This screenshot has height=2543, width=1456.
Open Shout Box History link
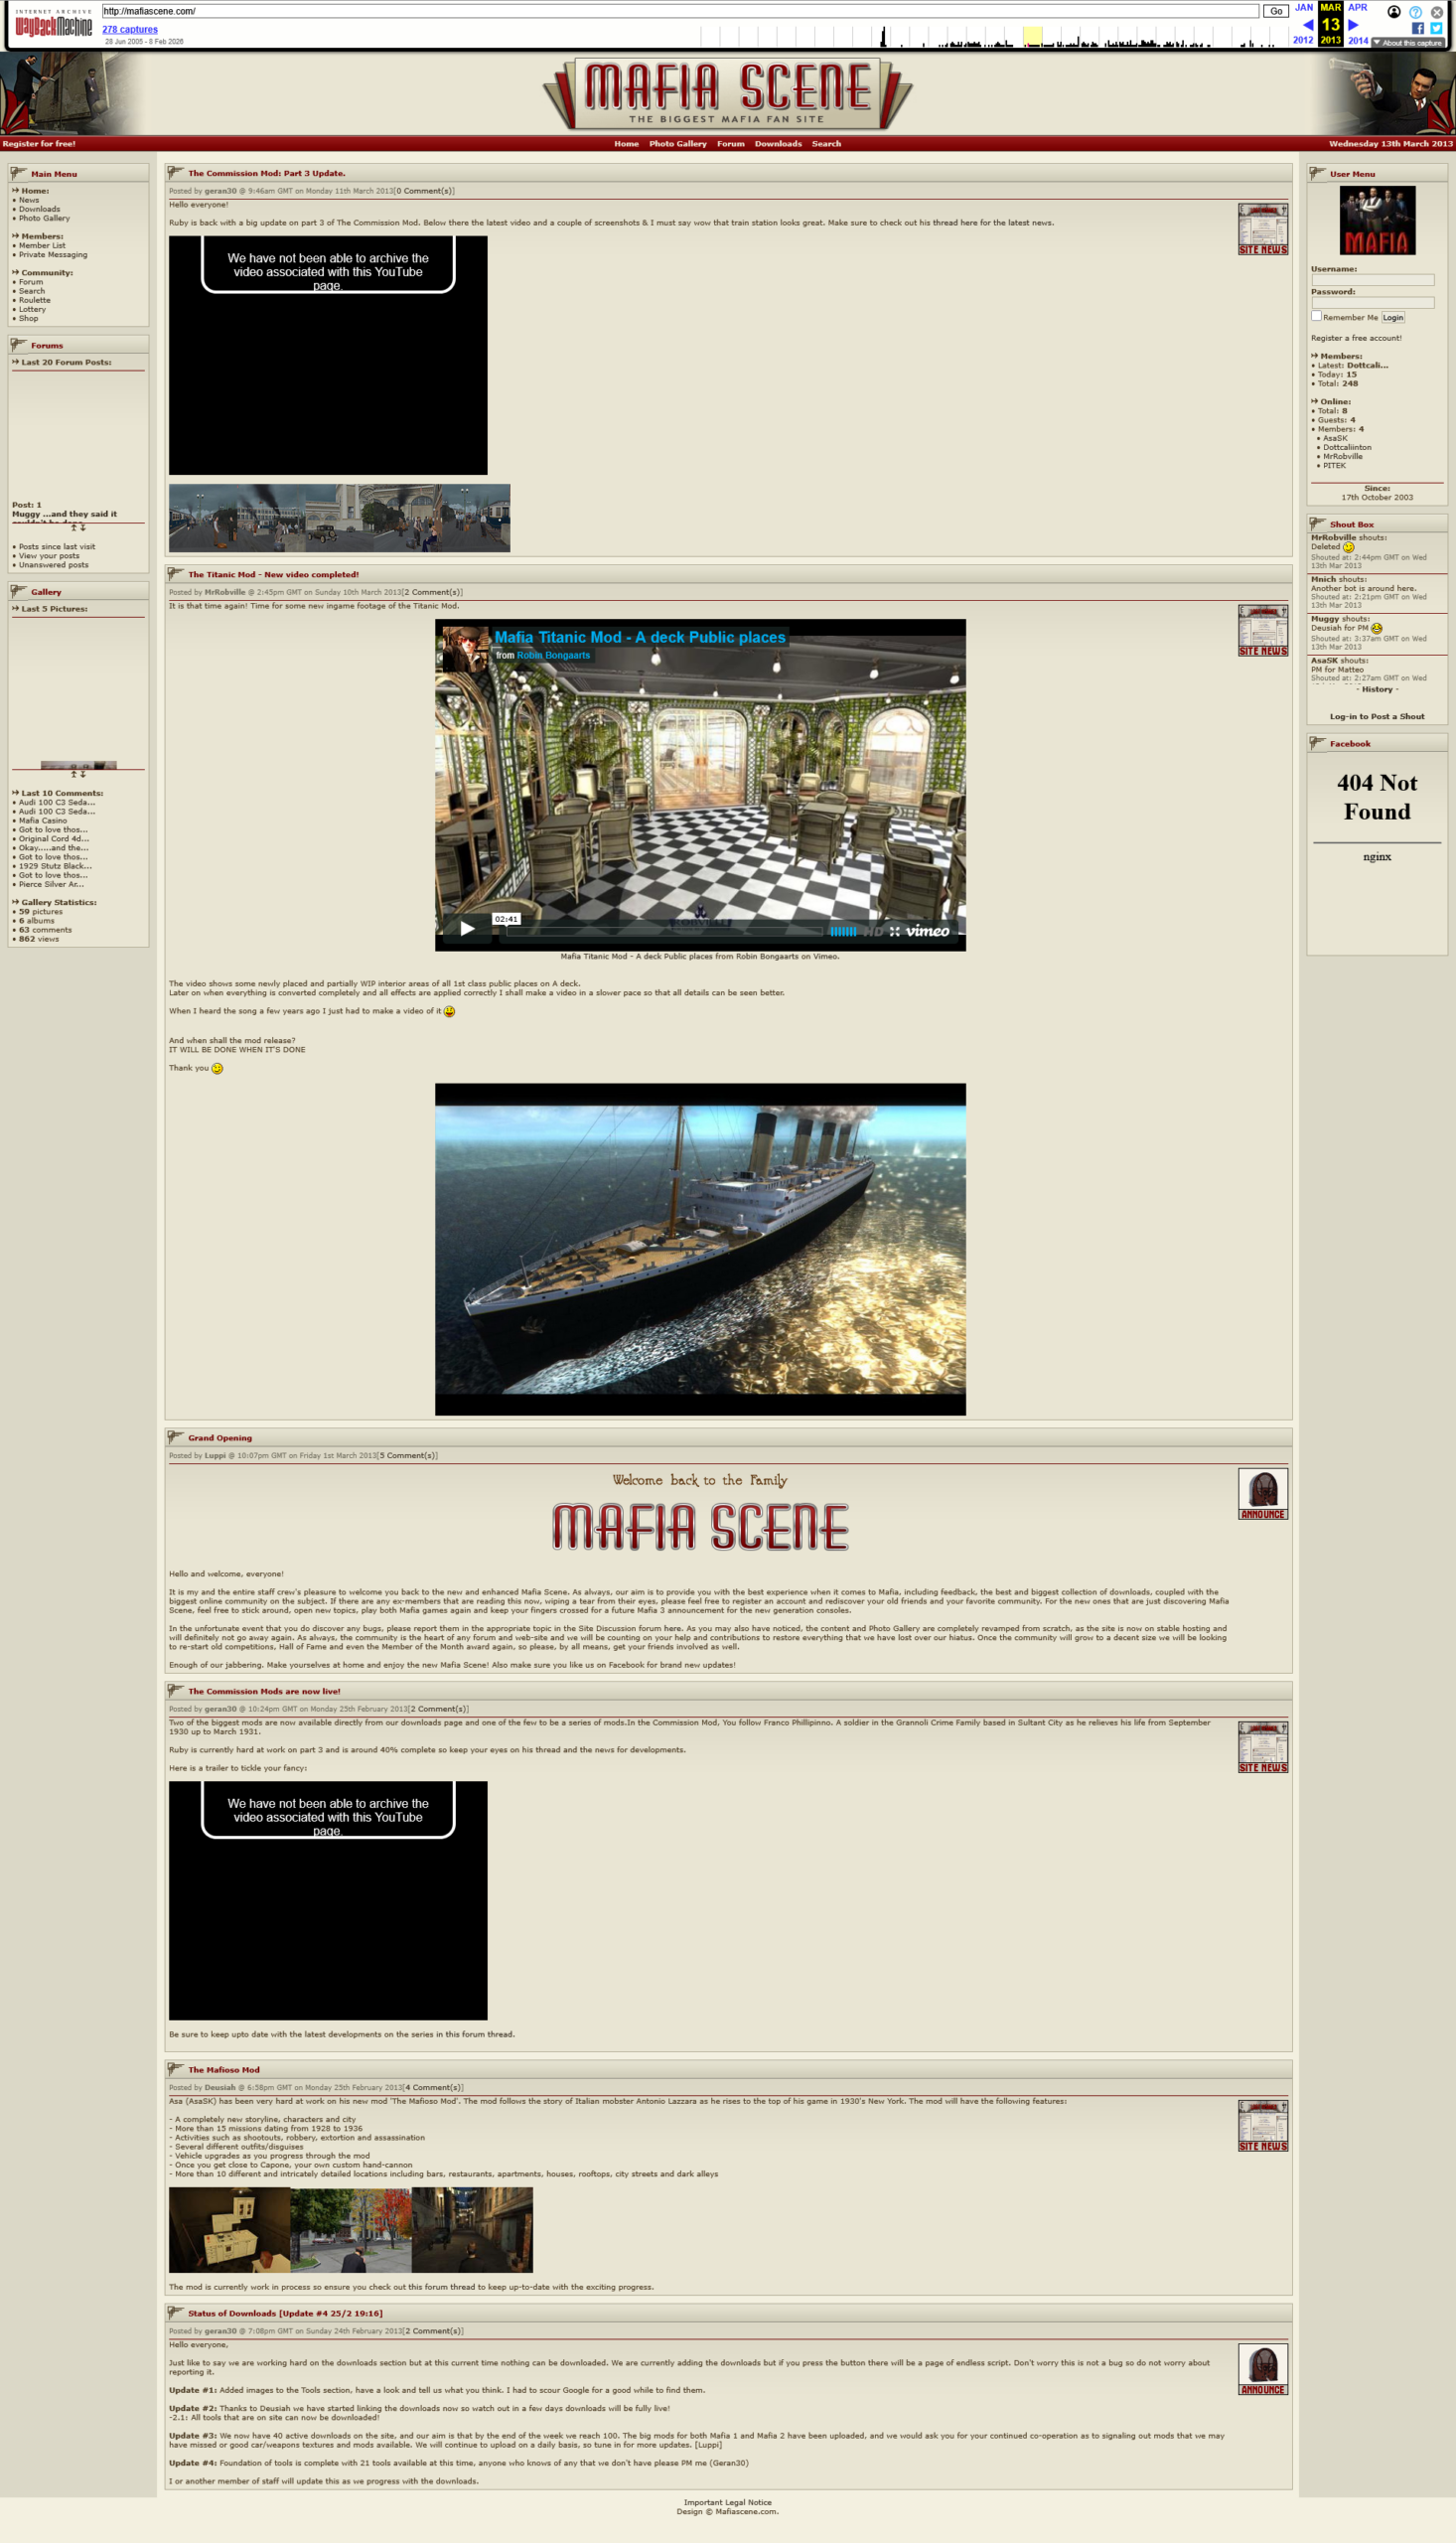click(1377, 689)
